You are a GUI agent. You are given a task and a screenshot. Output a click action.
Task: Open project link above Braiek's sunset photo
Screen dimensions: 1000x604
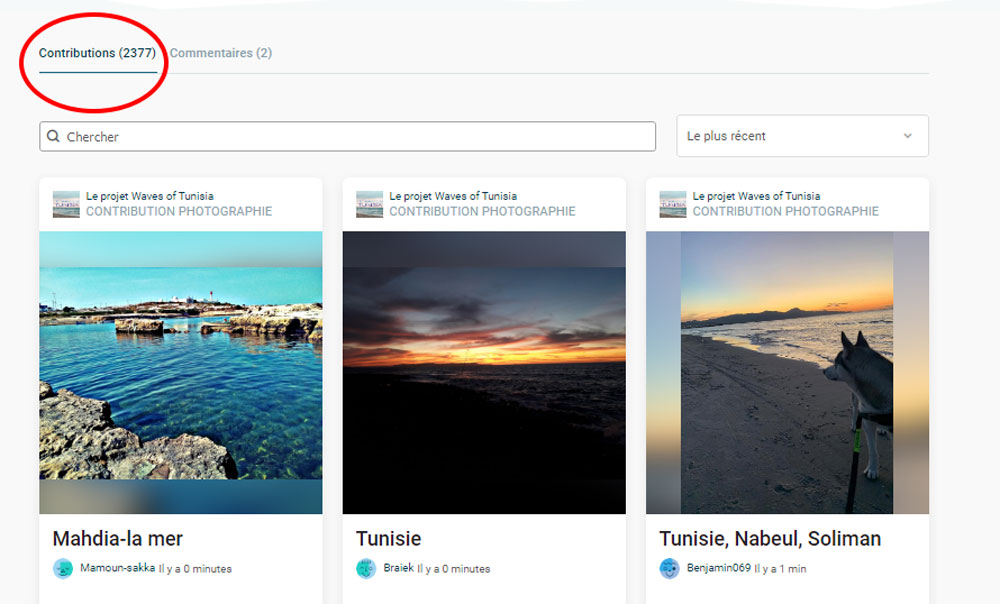coord(453,196)
